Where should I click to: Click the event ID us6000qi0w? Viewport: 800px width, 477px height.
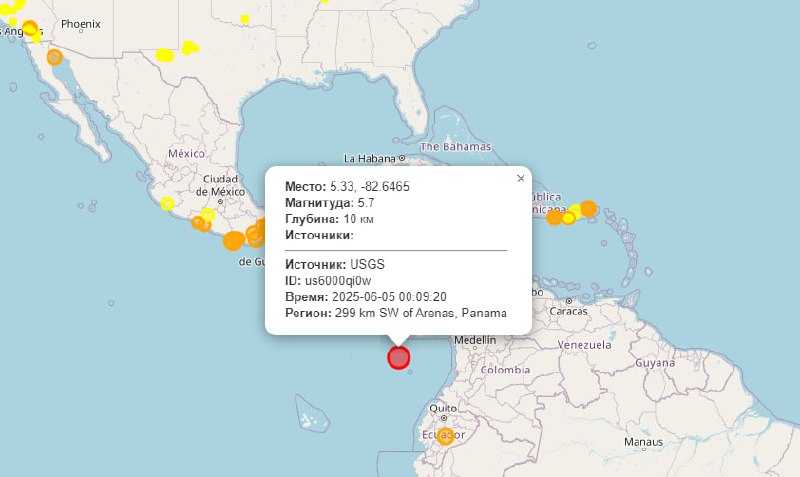click(x=338, y=281)
